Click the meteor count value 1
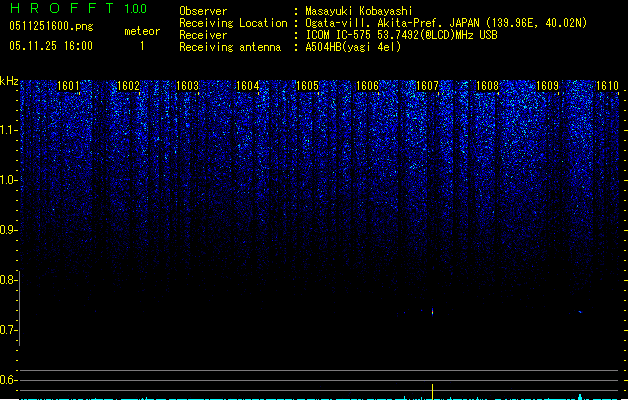The image size is (629, 400). (x=142, y=46)
